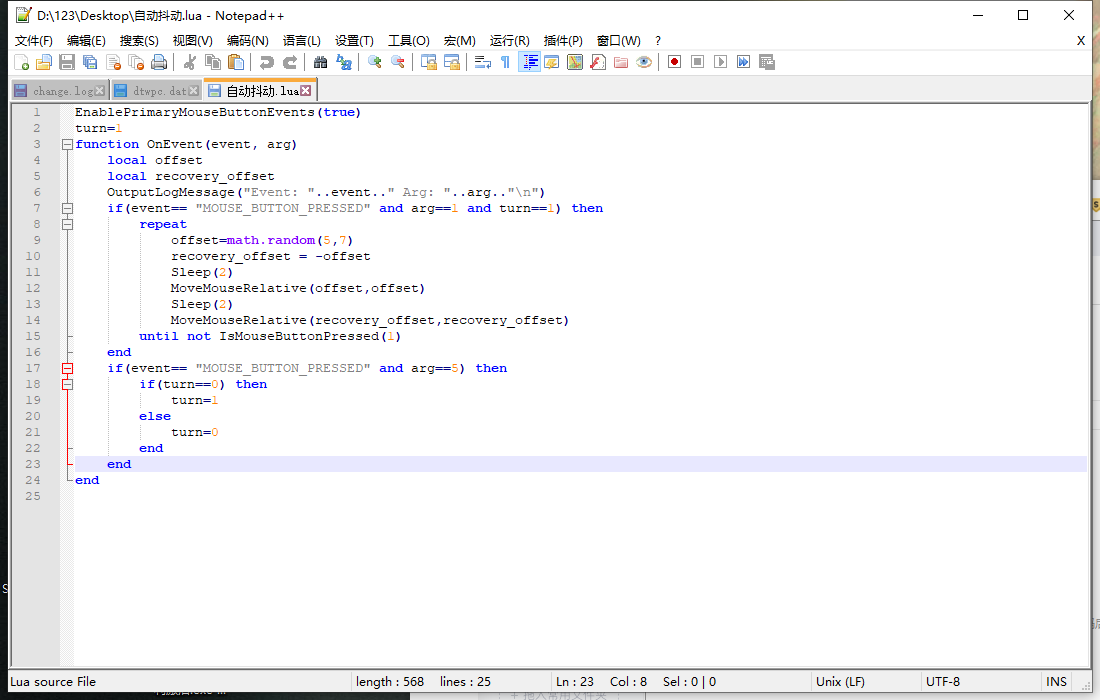Switch to the change.log tab
1100x700 pixels.
pyautogui.click(x=59, y=91)
